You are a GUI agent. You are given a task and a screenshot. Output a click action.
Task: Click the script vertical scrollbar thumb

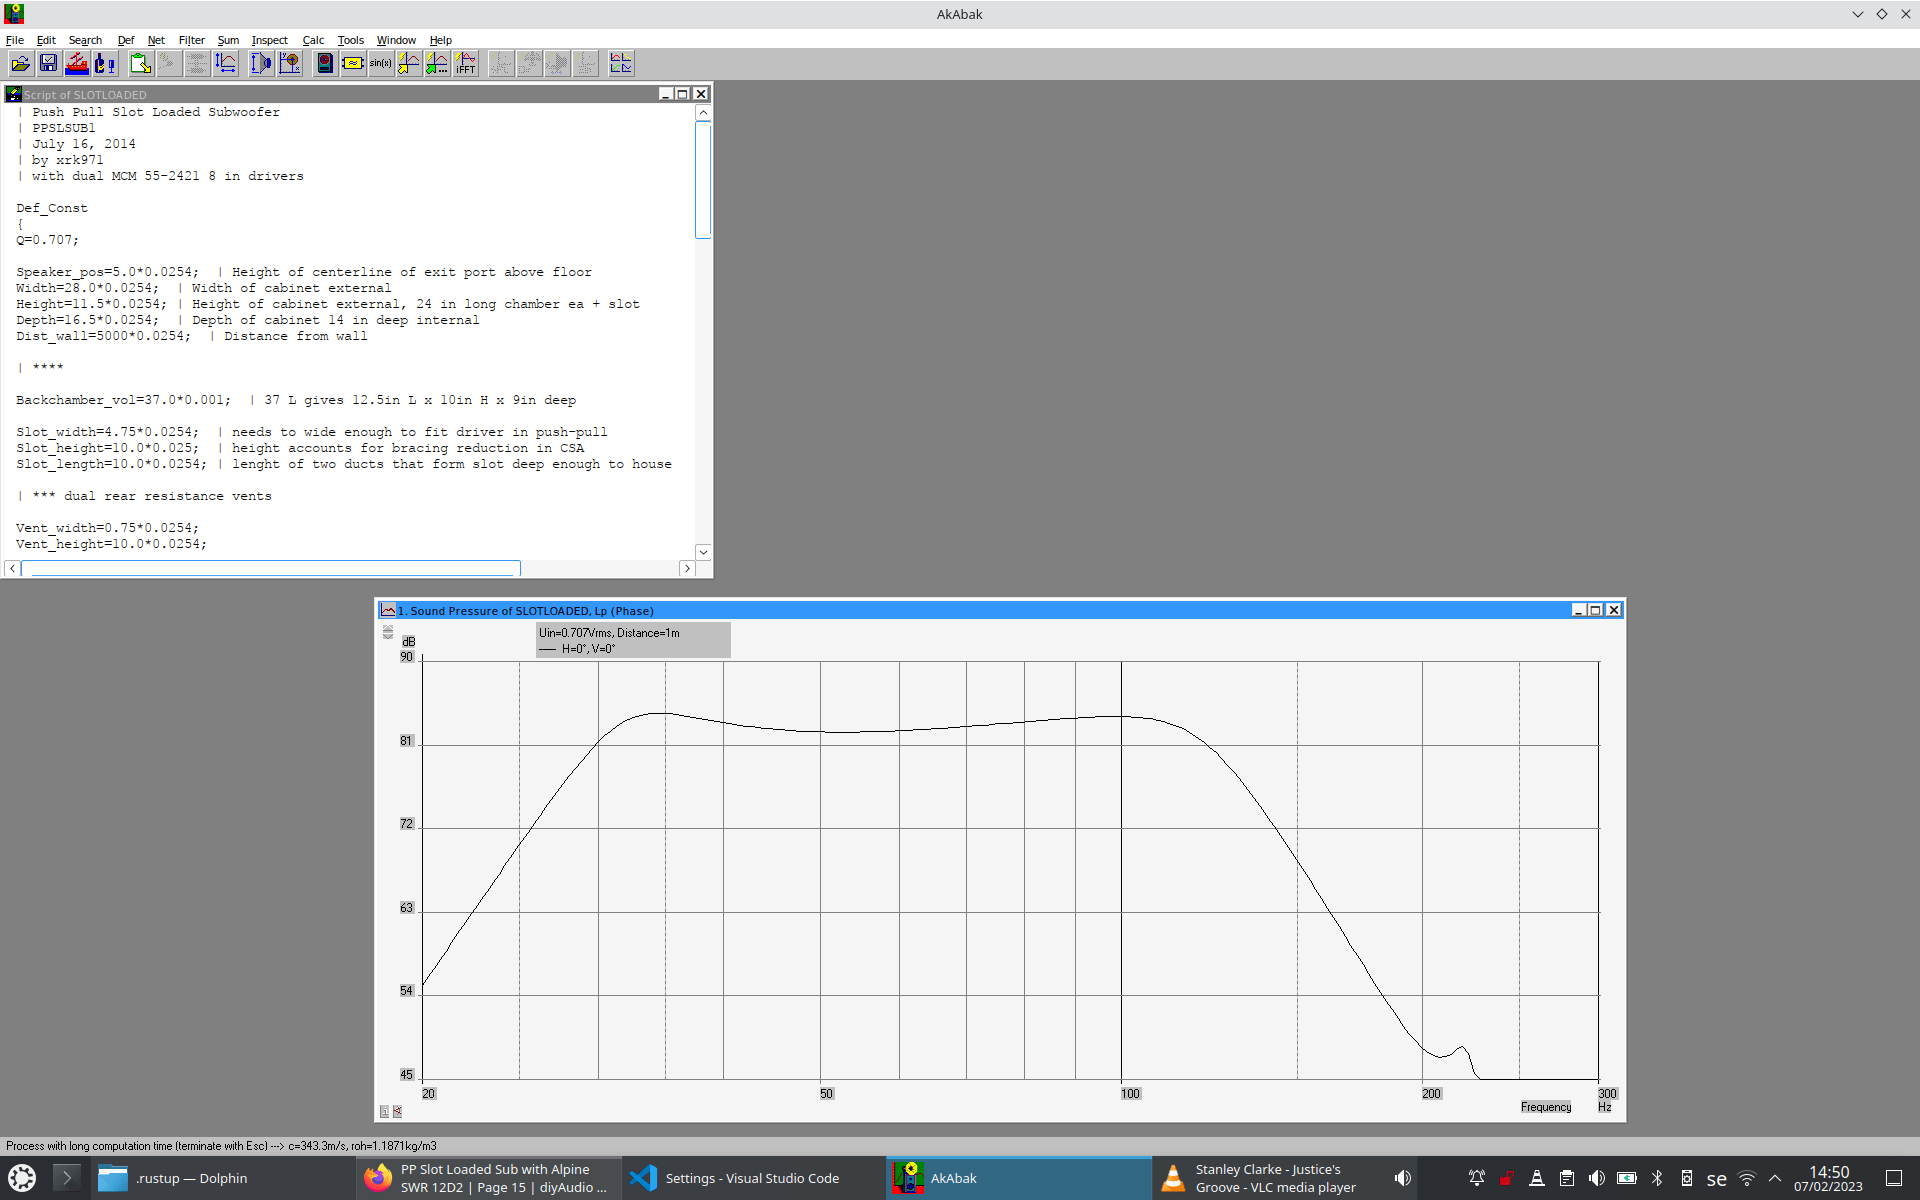[703, 180]
